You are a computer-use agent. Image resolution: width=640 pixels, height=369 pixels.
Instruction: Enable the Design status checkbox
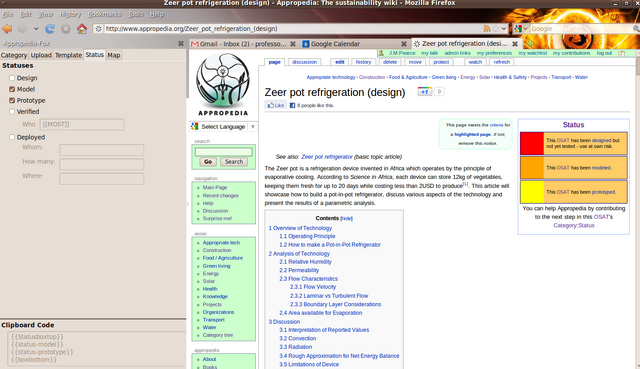(12, 78)
